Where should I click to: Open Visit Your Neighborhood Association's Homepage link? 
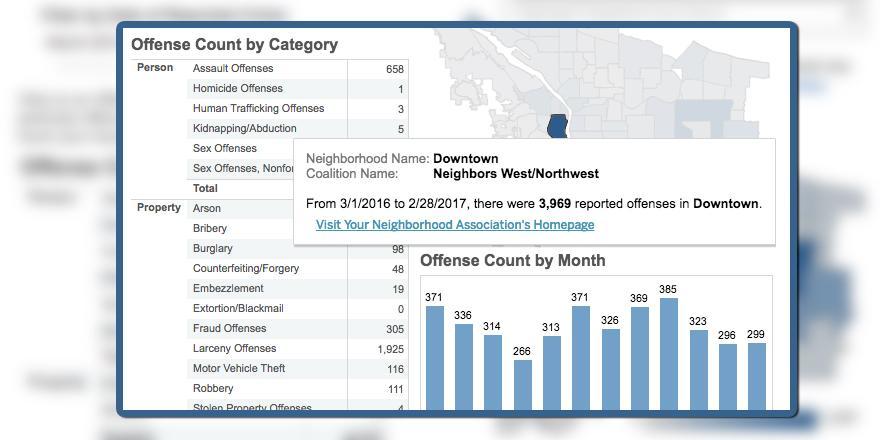[x=455, y=225]
